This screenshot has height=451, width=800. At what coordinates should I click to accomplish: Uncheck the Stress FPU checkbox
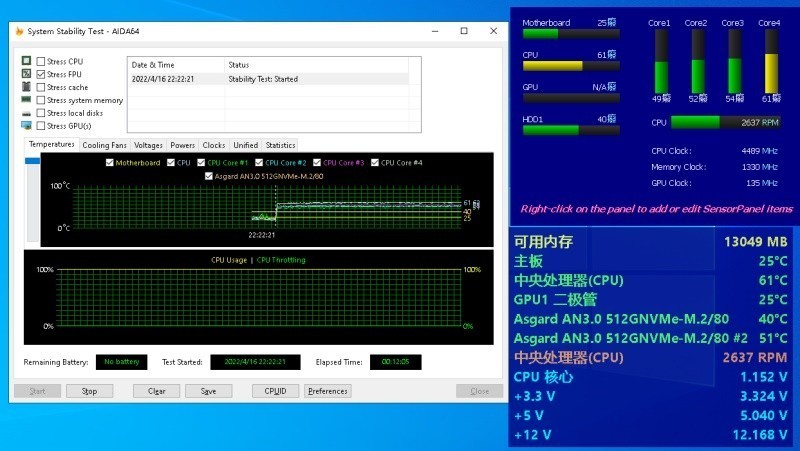[41, 74]
